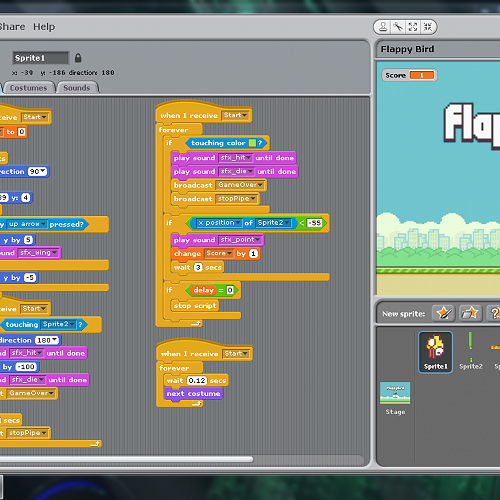Open the up arrow key dropdown
This screenshot has width=500, height=500.
[x=27, y=224]
